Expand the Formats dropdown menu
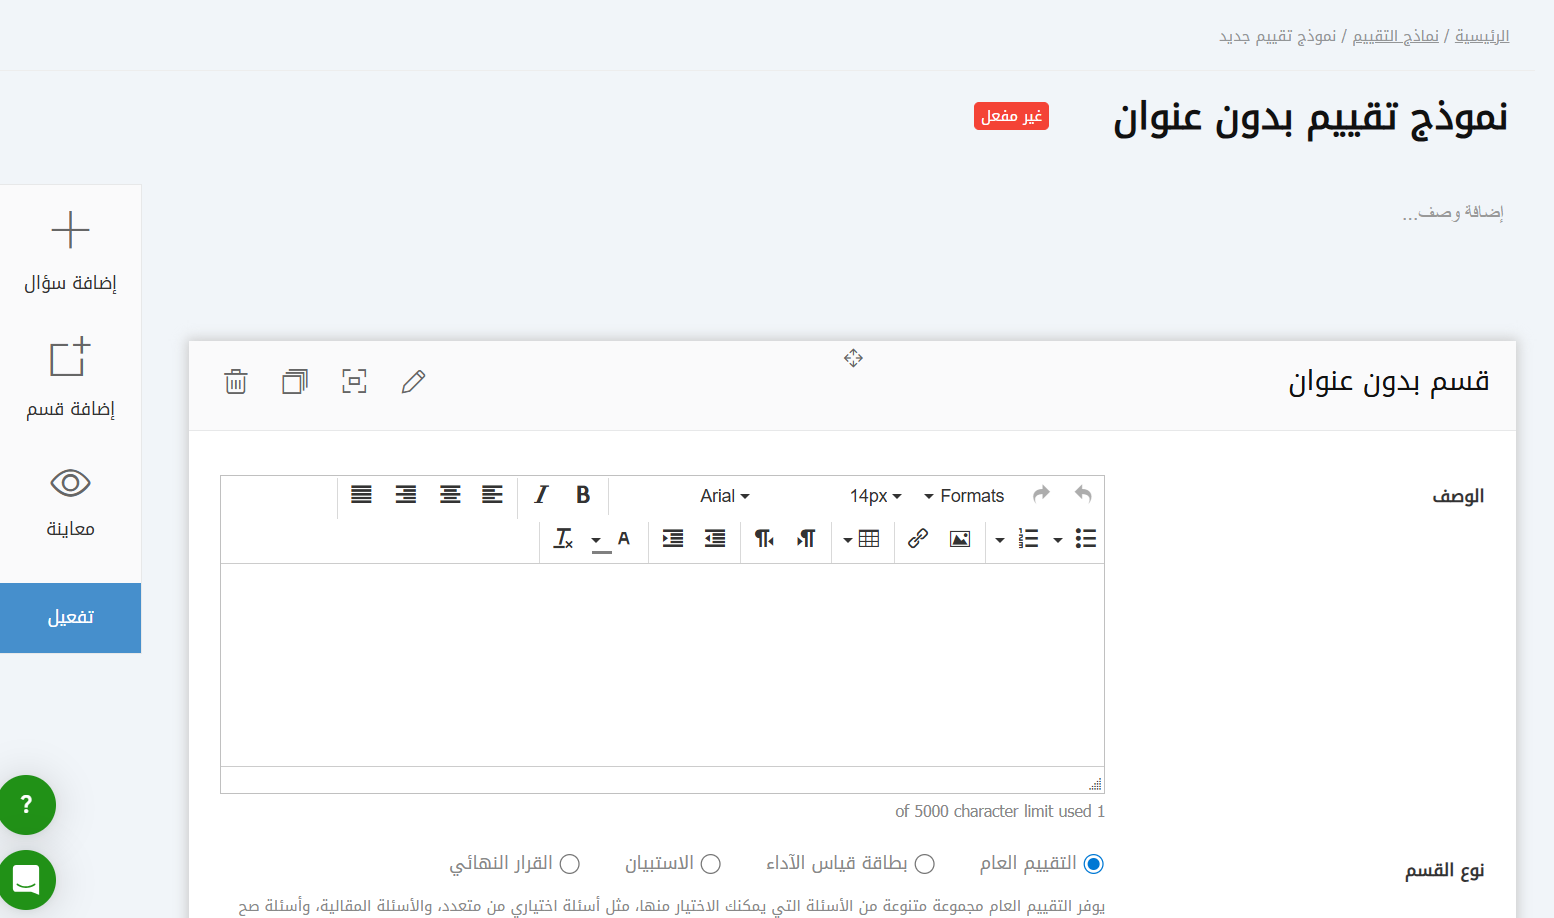This screenshot has width=1554, height=918. point(963,496)
